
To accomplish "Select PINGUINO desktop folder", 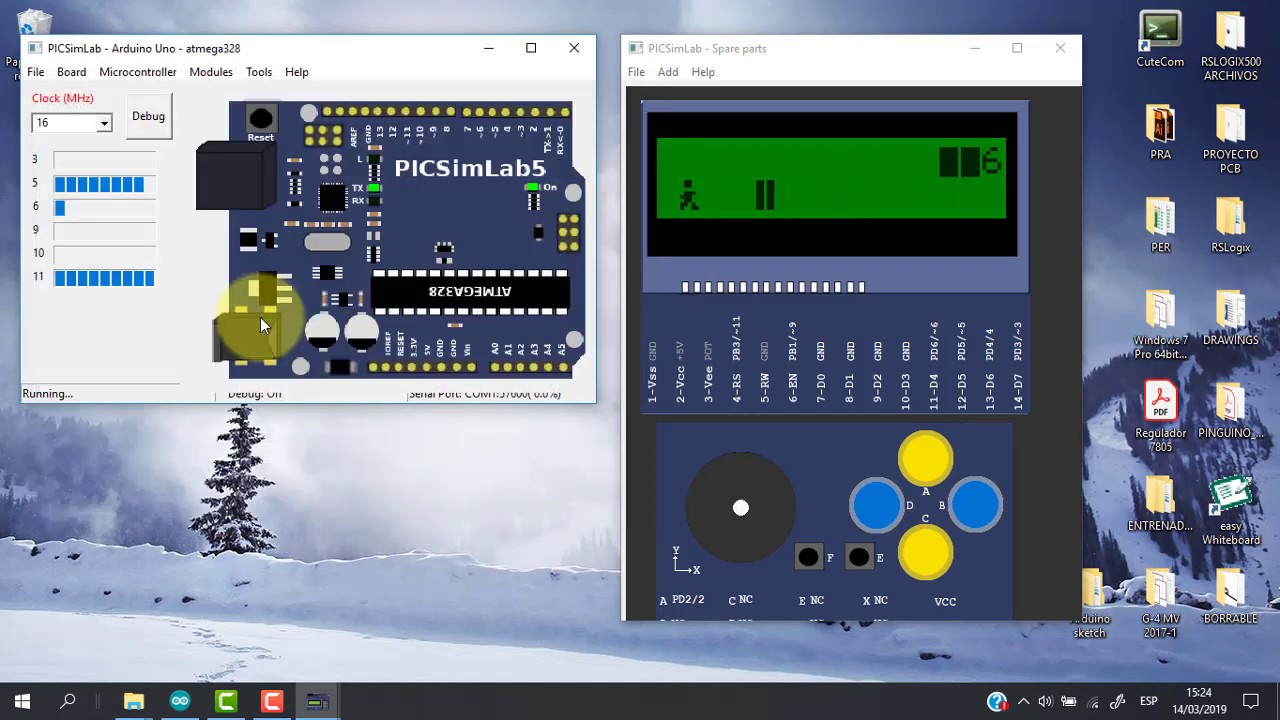I will click(x=1230, y=411).
